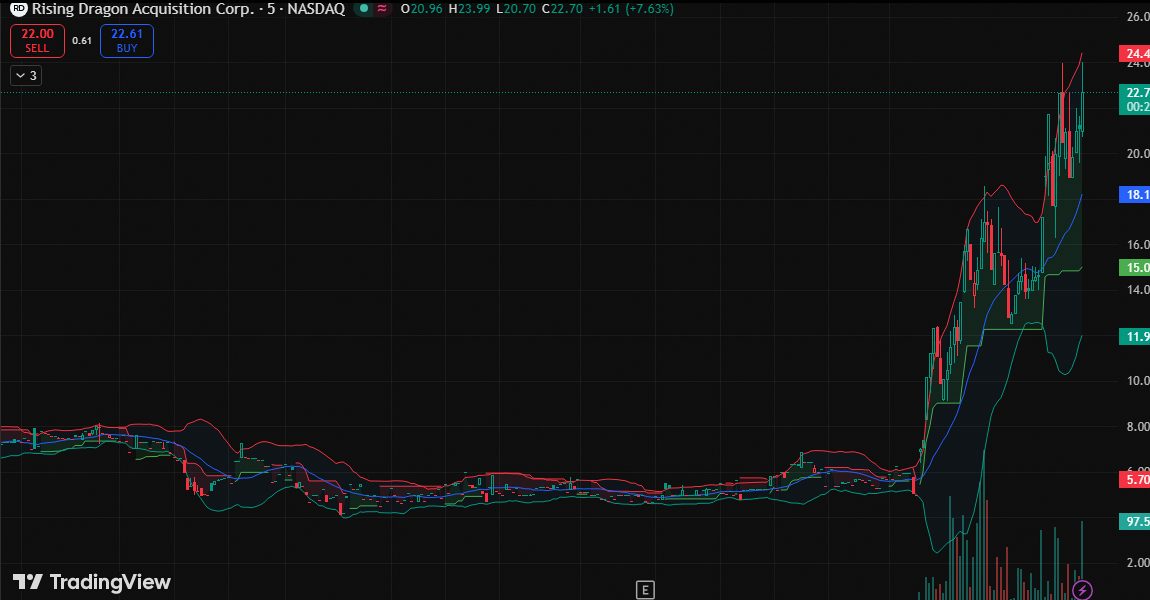The width and height of the screenshot is (1150, 600).
Task: Click the +1.61 (+7.63%) change text
Action: click(631, 9)
